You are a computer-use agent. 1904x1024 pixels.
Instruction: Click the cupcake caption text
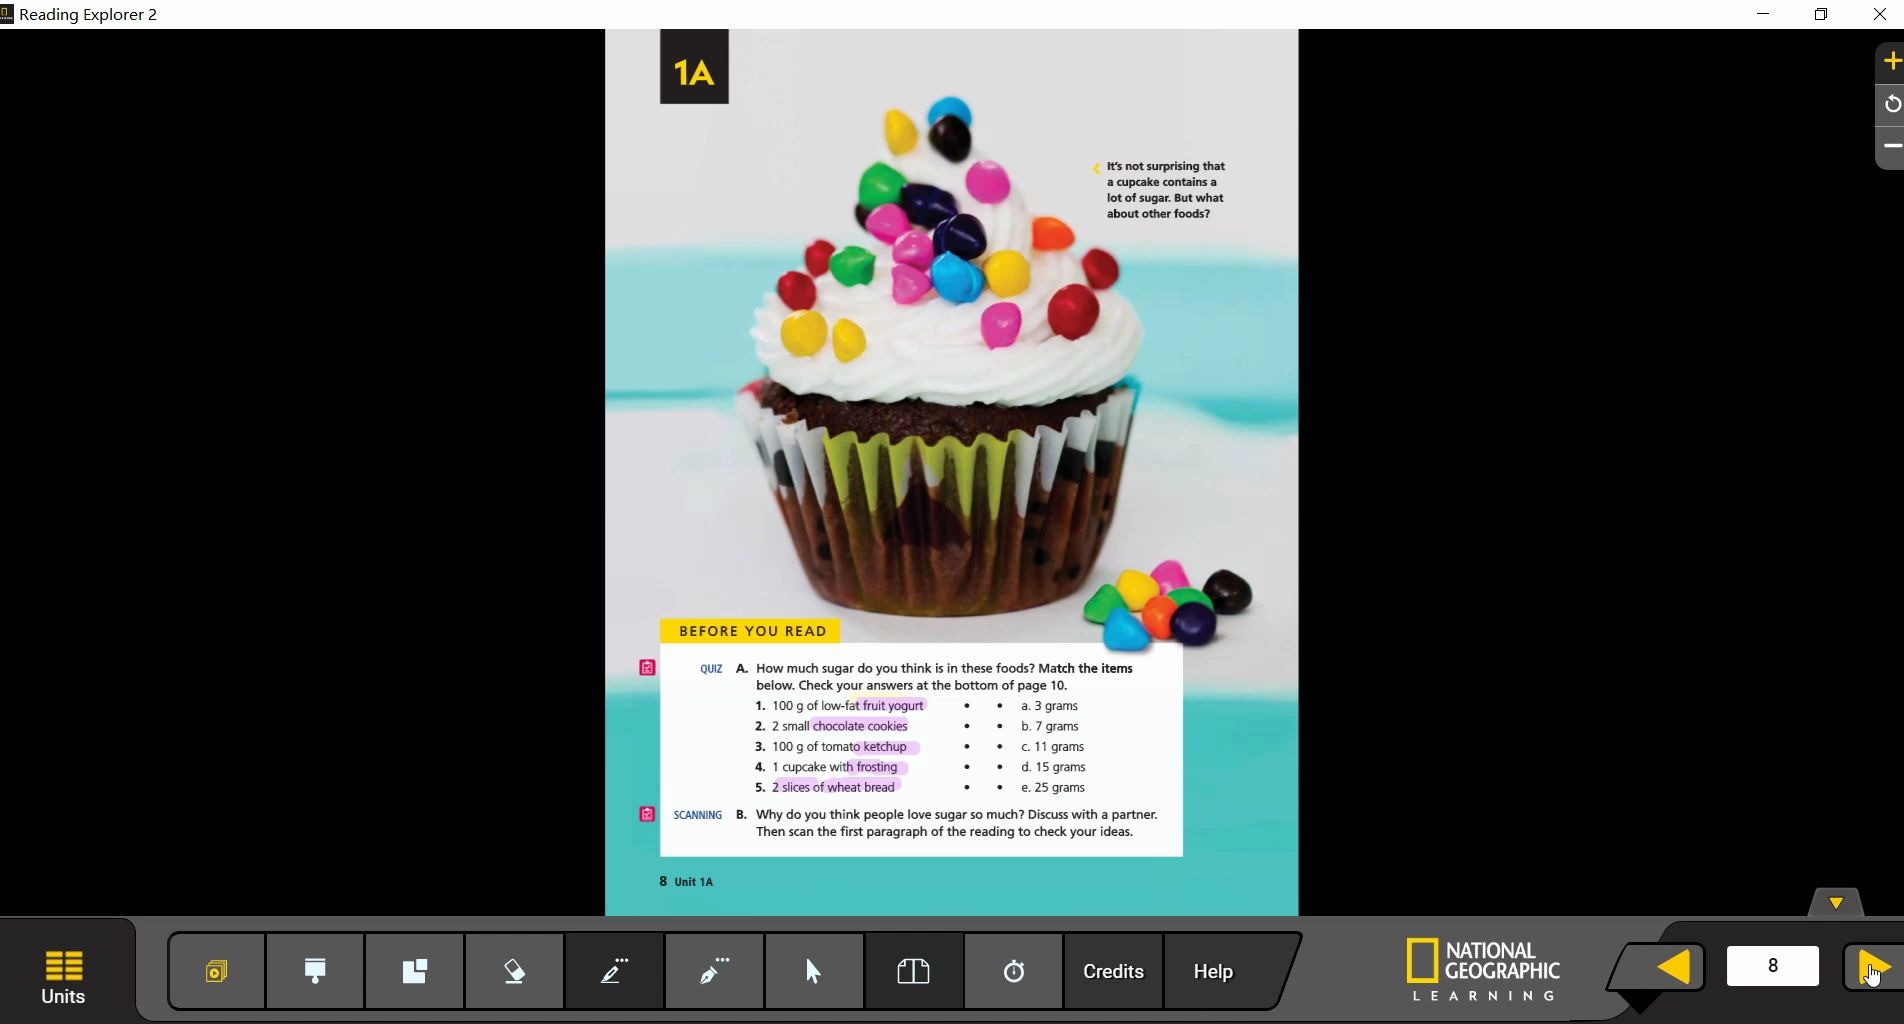click(x=1165, y=190)
